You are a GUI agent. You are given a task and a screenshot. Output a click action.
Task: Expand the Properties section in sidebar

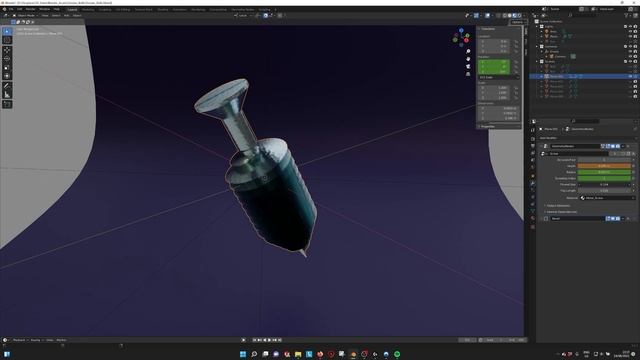click(488, 127)
